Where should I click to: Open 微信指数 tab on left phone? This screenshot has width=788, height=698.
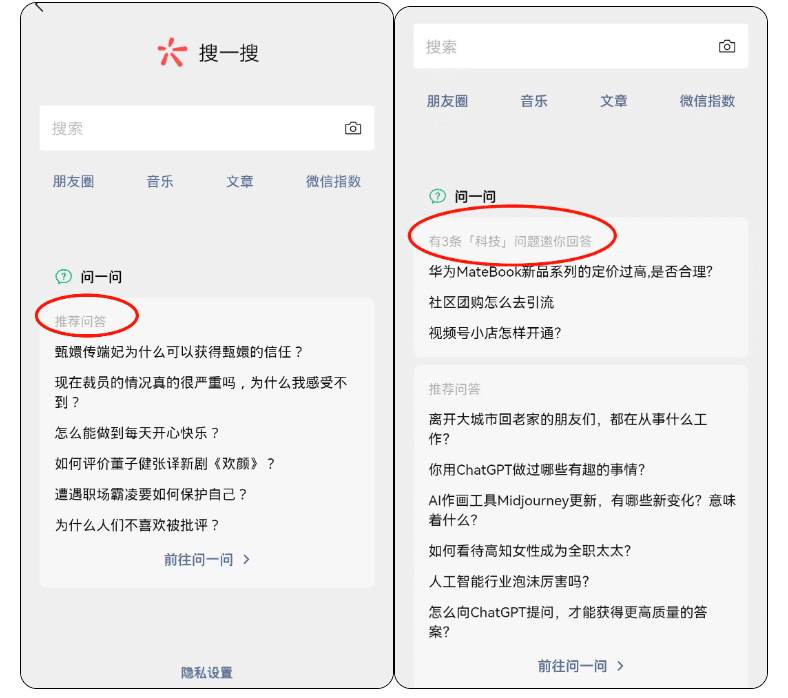click(334, 181)
